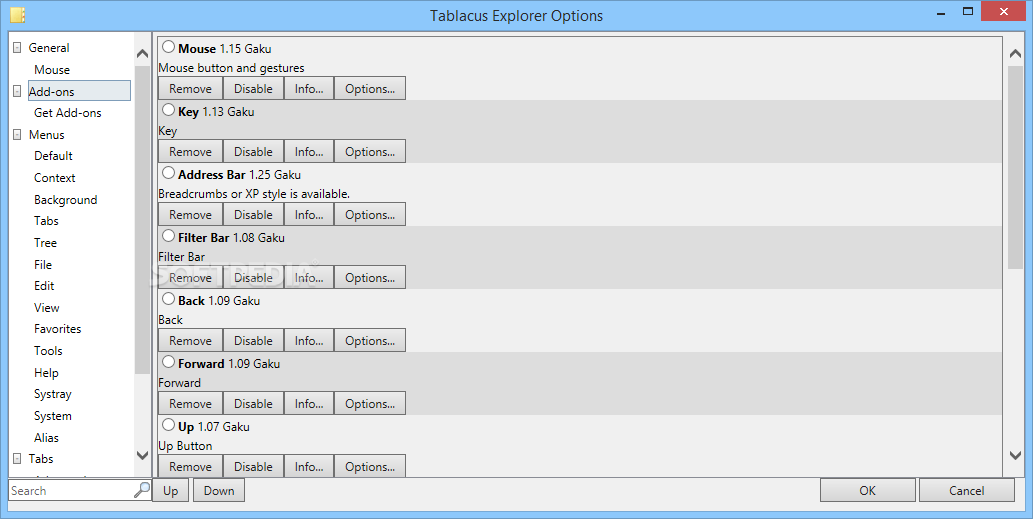Click the folder icon in title bar
Image resolution: width=1033 pixels, height=519 pixels.
pos(18,14)
